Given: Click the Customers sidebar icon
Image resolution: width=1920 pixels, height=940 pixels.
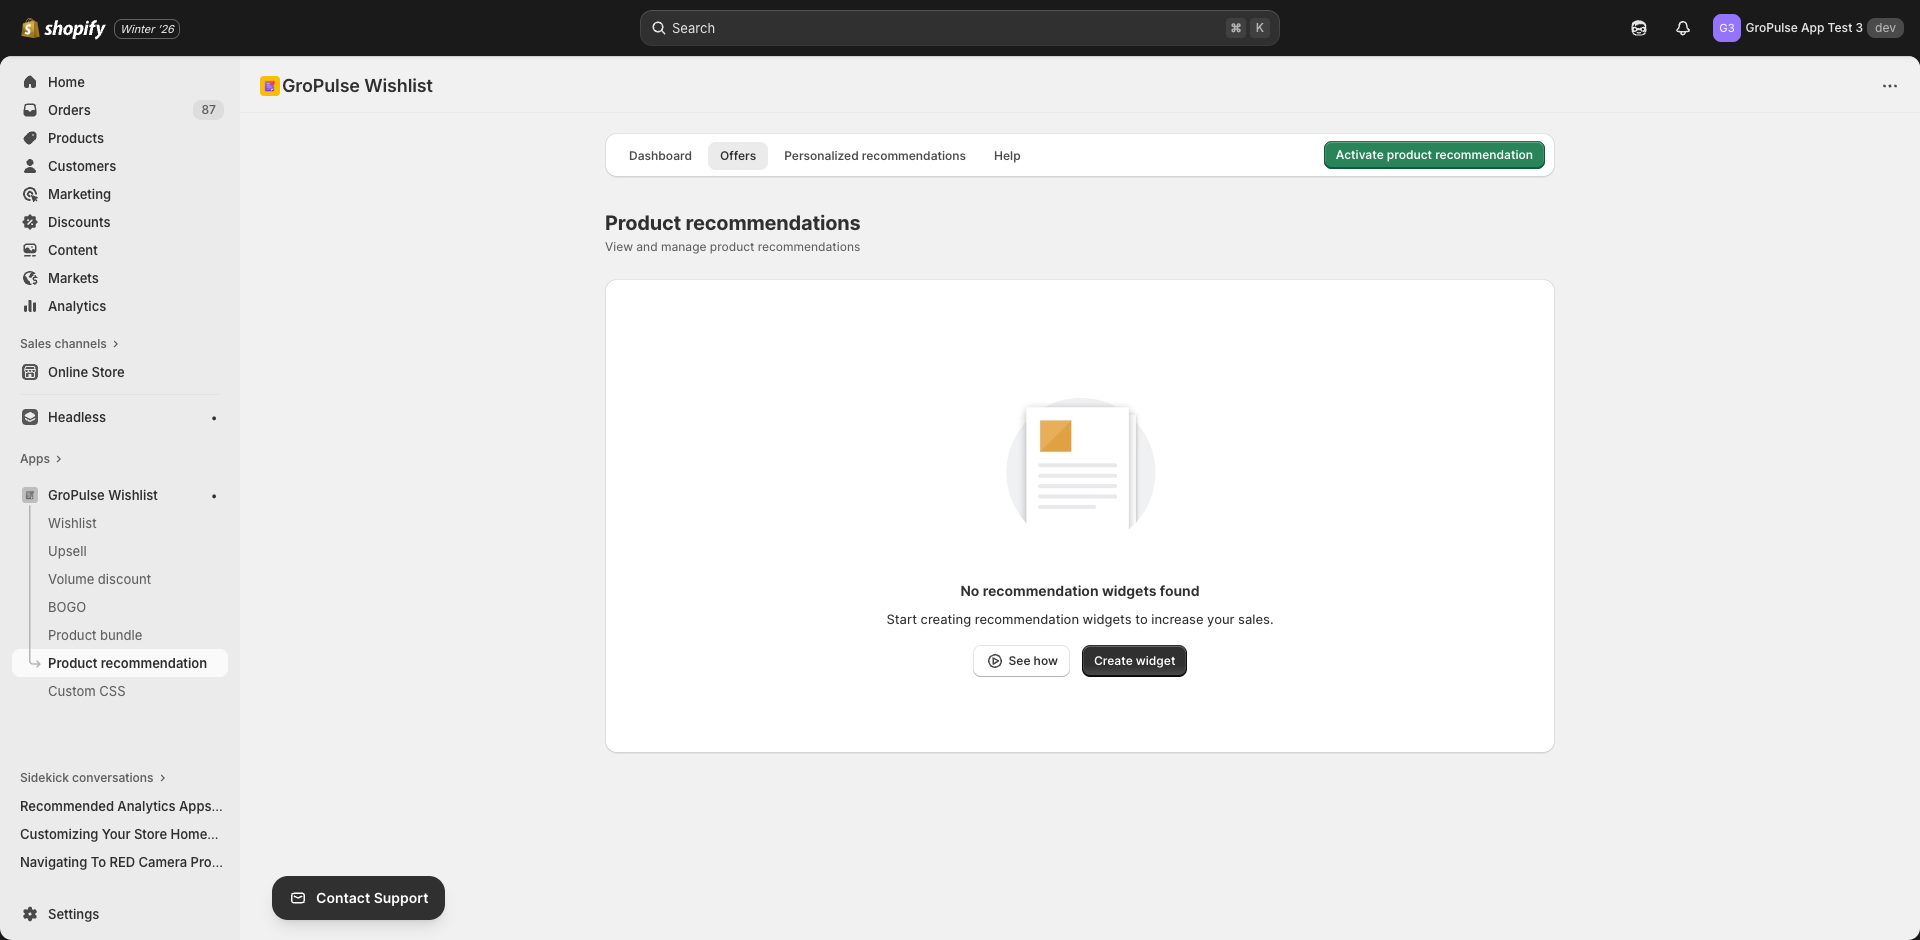Looking at the screenshot, I should [30, 166].
